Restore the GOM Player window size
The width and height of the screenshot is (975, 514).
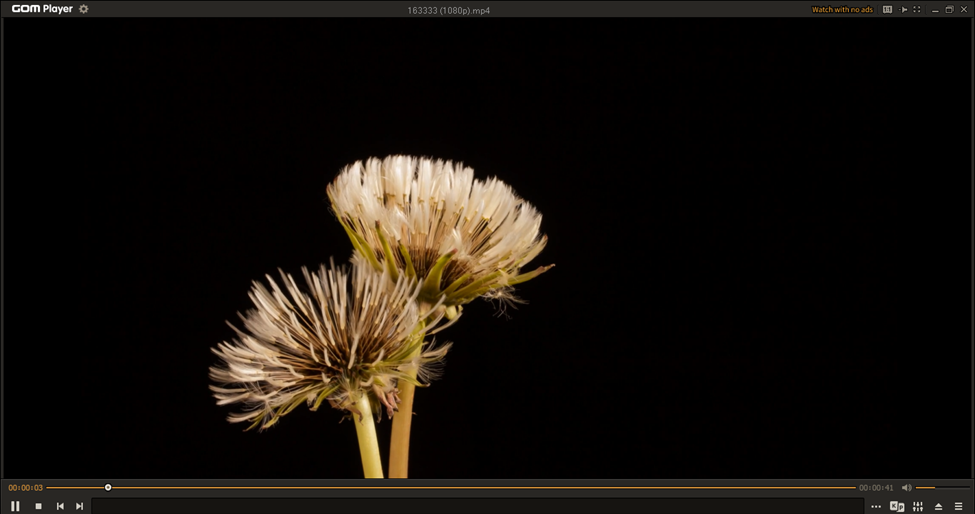(950, 9)
